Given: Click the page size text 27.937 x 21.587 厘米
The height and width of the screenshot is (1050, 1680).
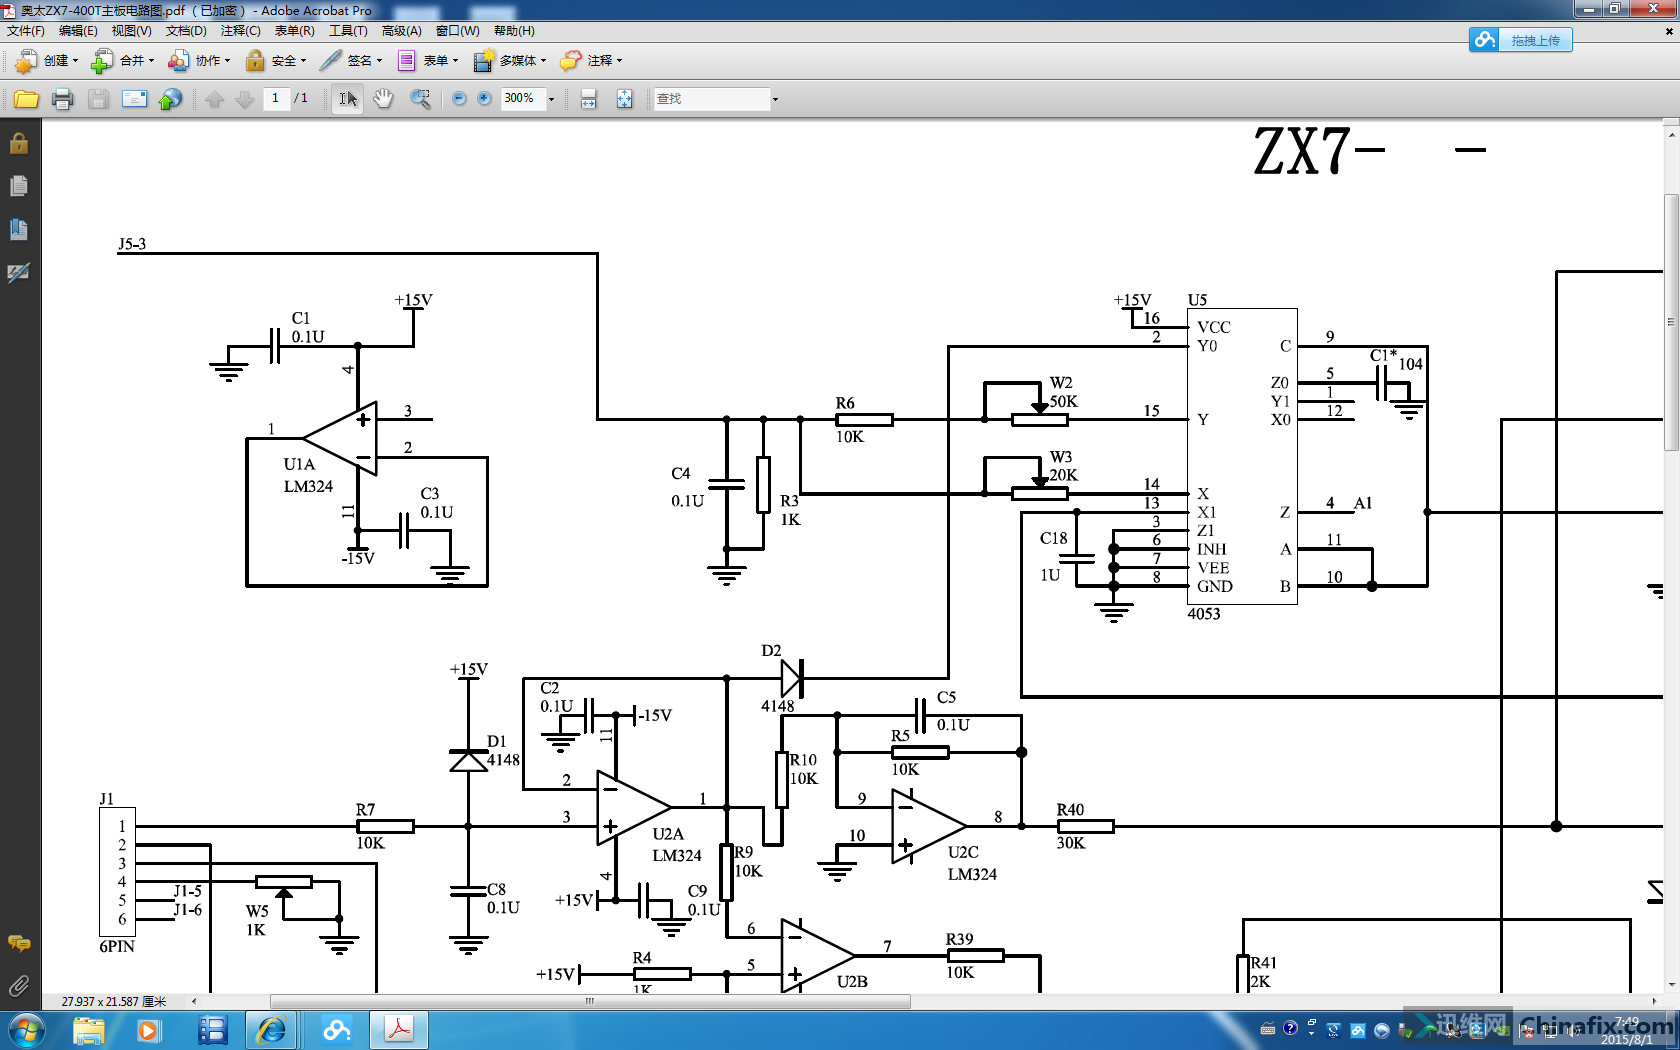Looking at the screenshot, I should point(114,1001).
